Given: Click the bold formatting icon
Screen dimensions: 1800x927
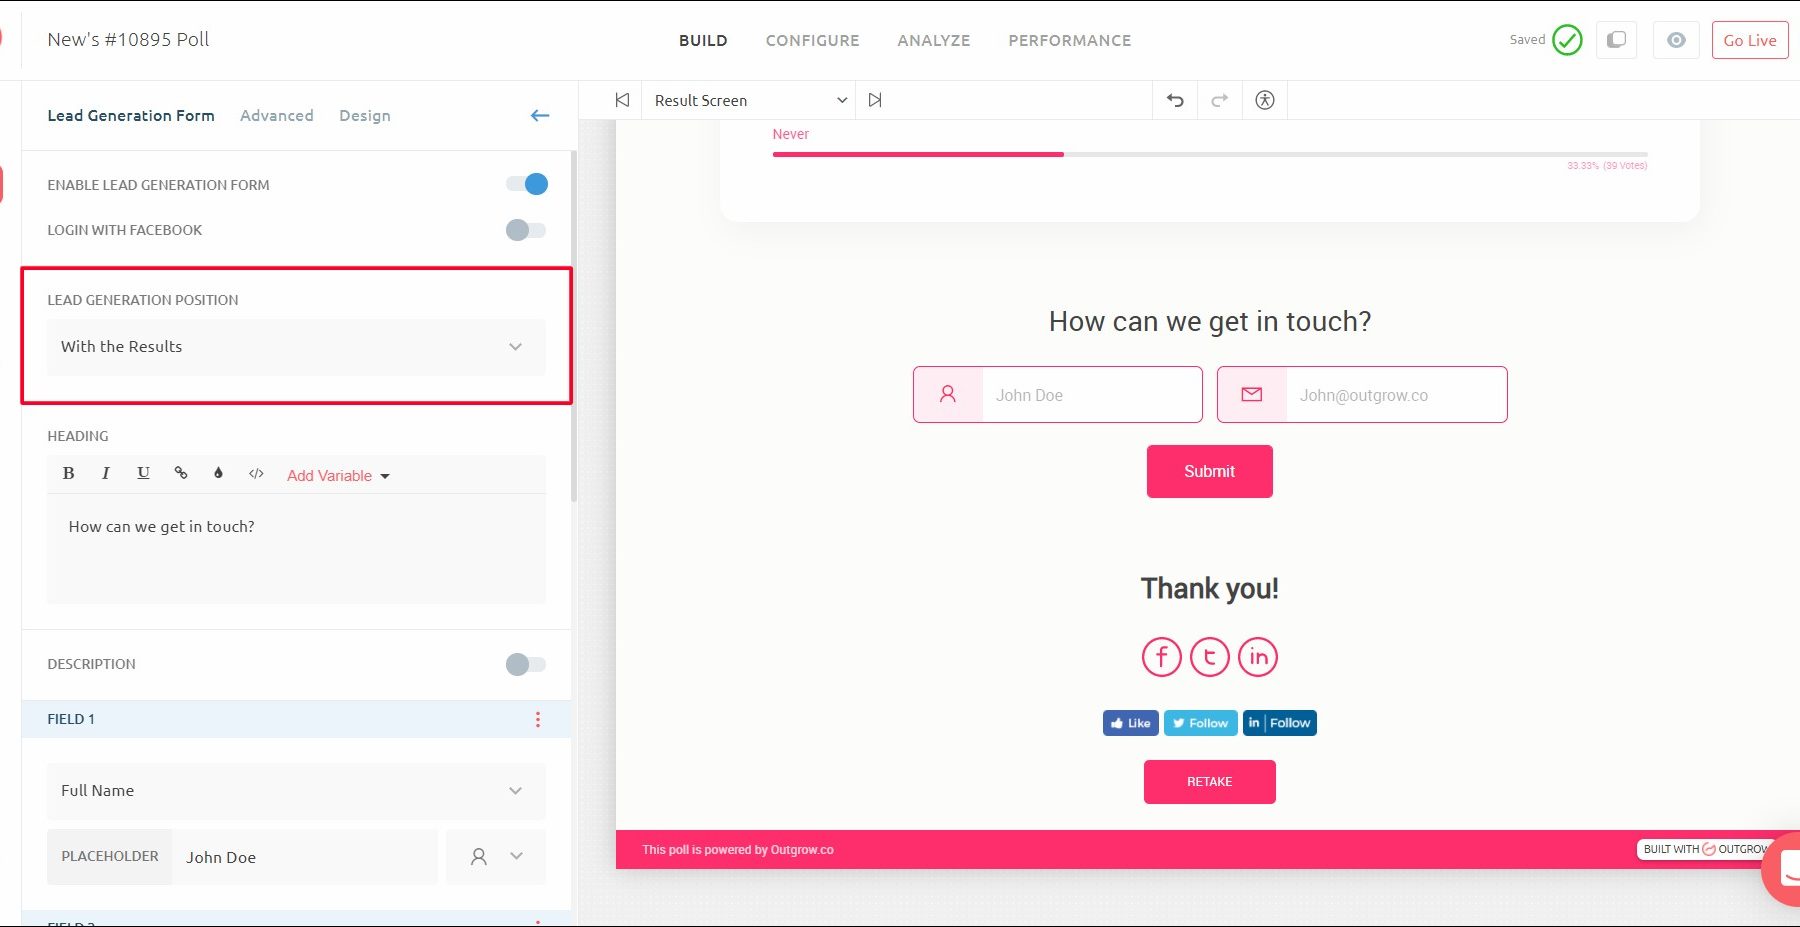Looking at the screenshot, I should click(68, 474).
